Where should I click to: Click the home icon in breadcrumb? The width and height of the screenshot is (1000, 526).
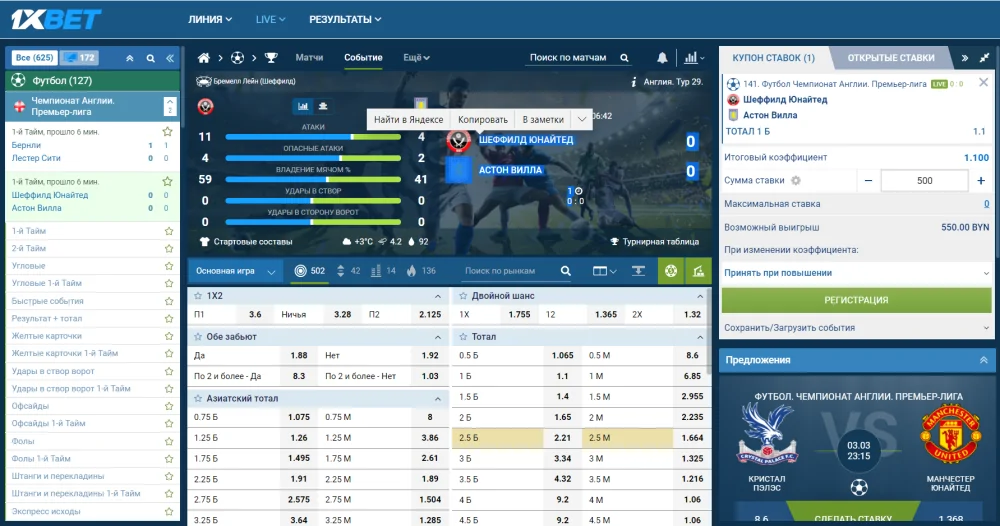pos(204,58)
